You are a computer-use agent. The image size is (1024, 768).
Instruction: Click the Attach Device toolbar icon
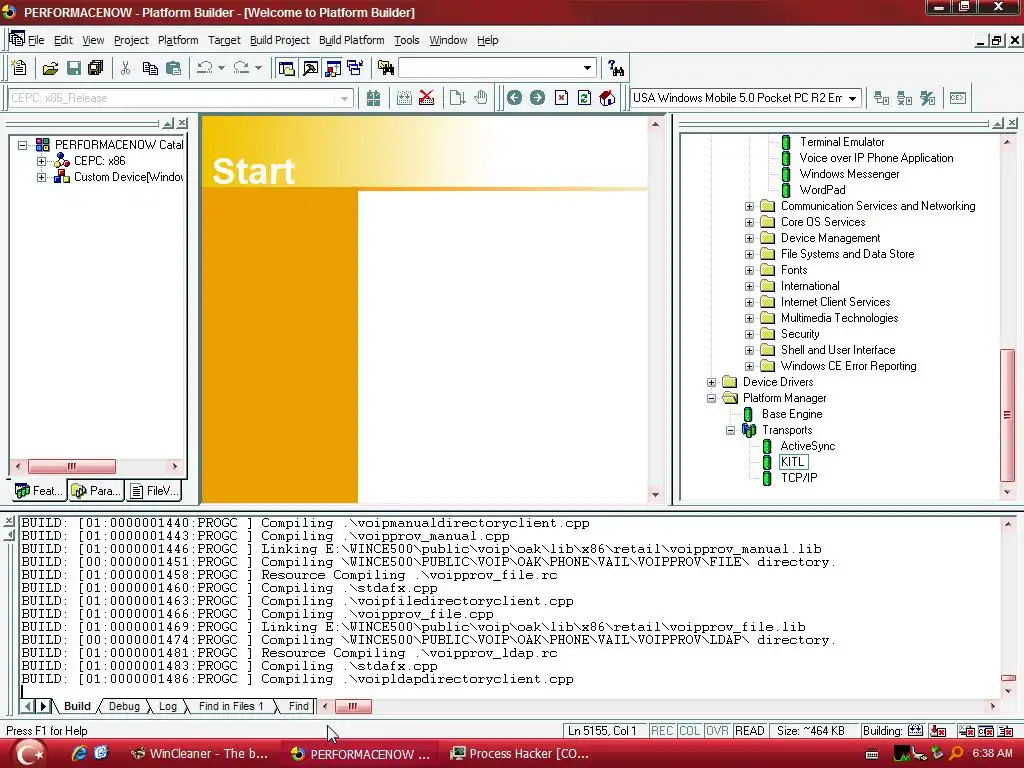[882, 98]
